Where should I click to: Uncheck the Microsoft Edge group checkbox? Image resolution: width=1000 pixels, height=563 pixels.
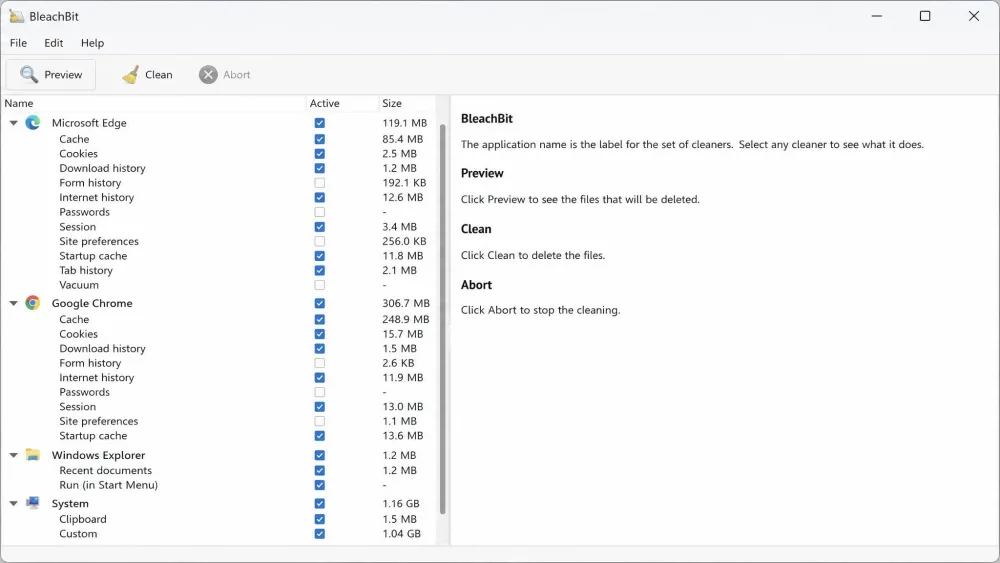[320, 123]
